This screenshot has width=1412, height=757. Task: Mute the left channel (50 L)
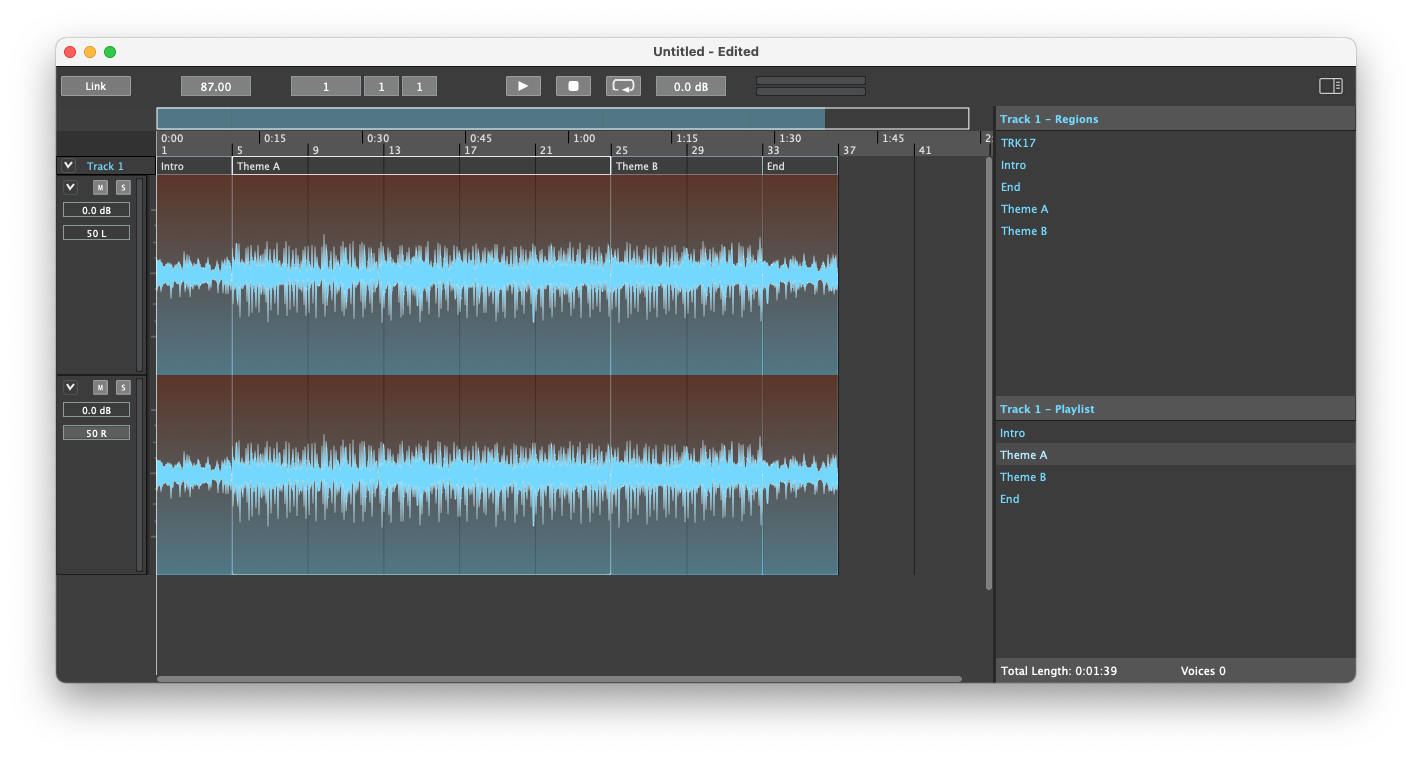pos(100,188)
